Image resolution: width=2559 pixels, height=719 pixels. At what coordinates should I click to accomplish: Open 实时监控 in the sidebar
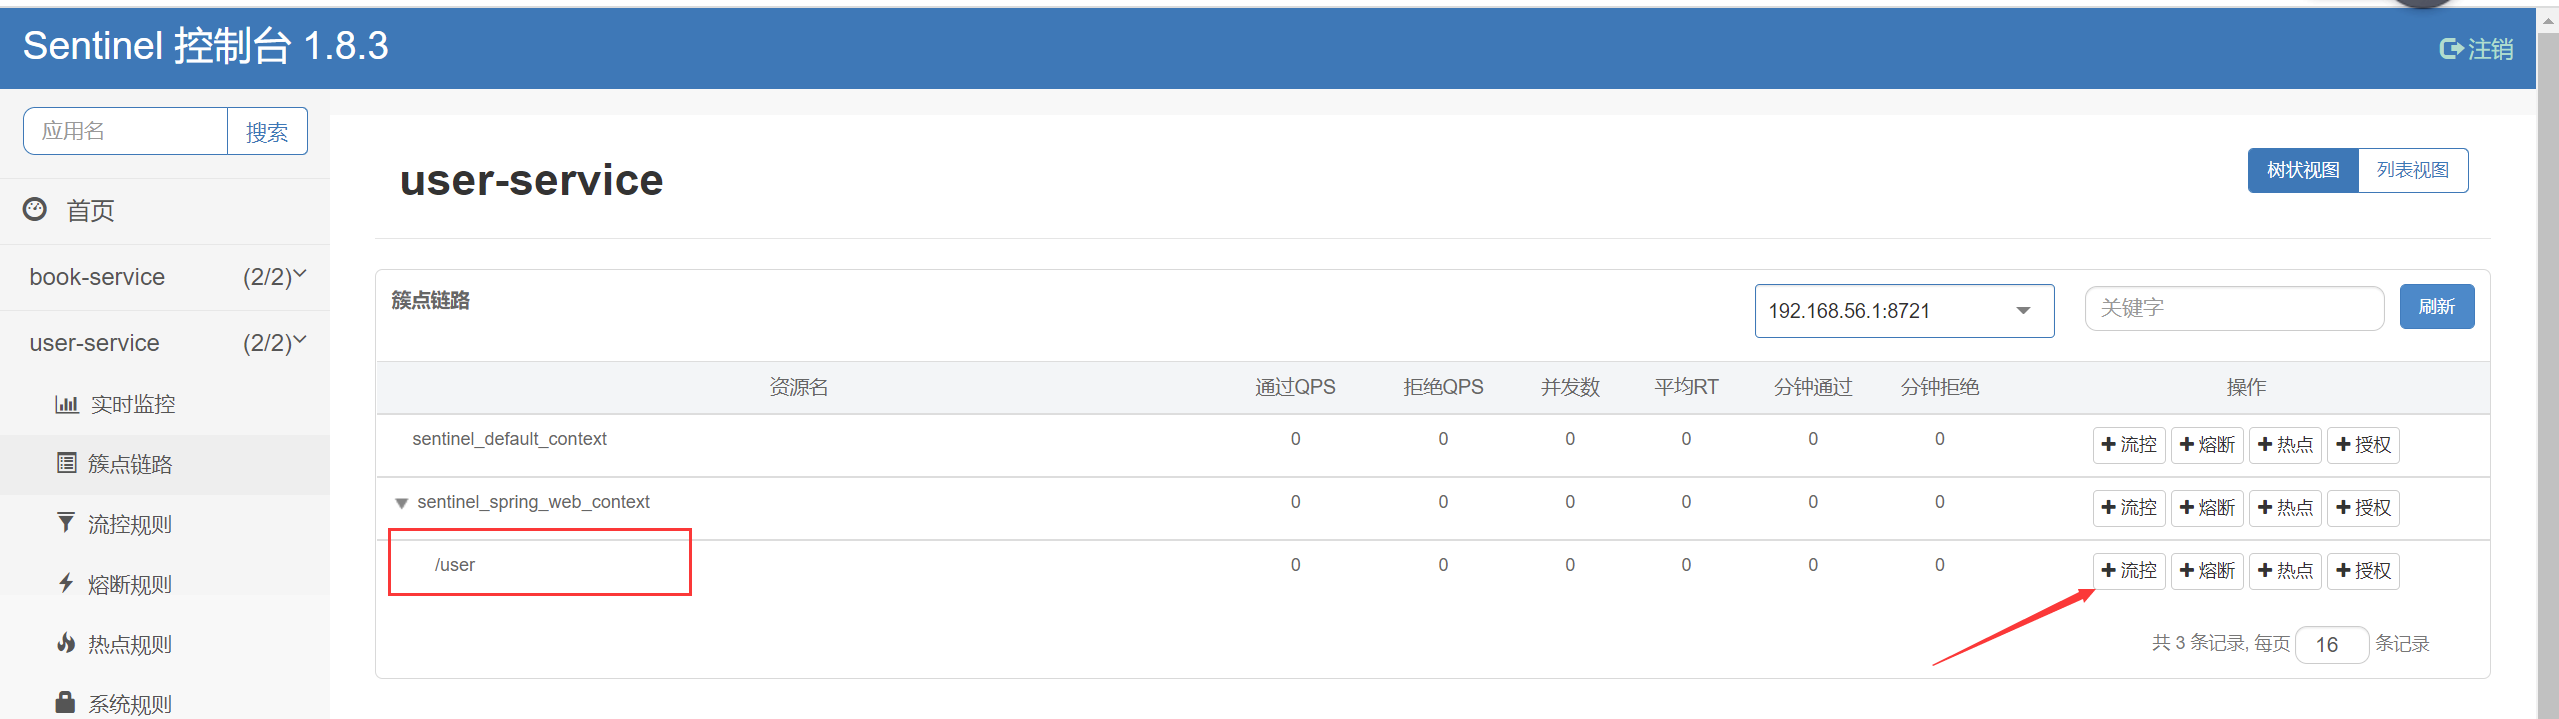(x=132, y=404)
